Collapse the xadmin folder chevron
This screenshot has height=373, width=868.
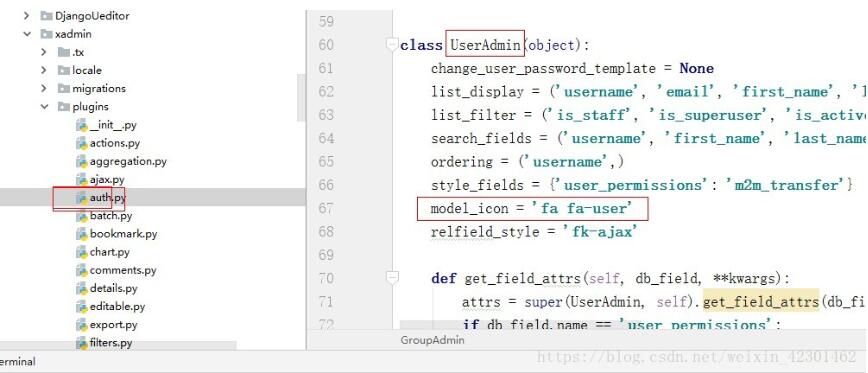[x=27, y=34]
